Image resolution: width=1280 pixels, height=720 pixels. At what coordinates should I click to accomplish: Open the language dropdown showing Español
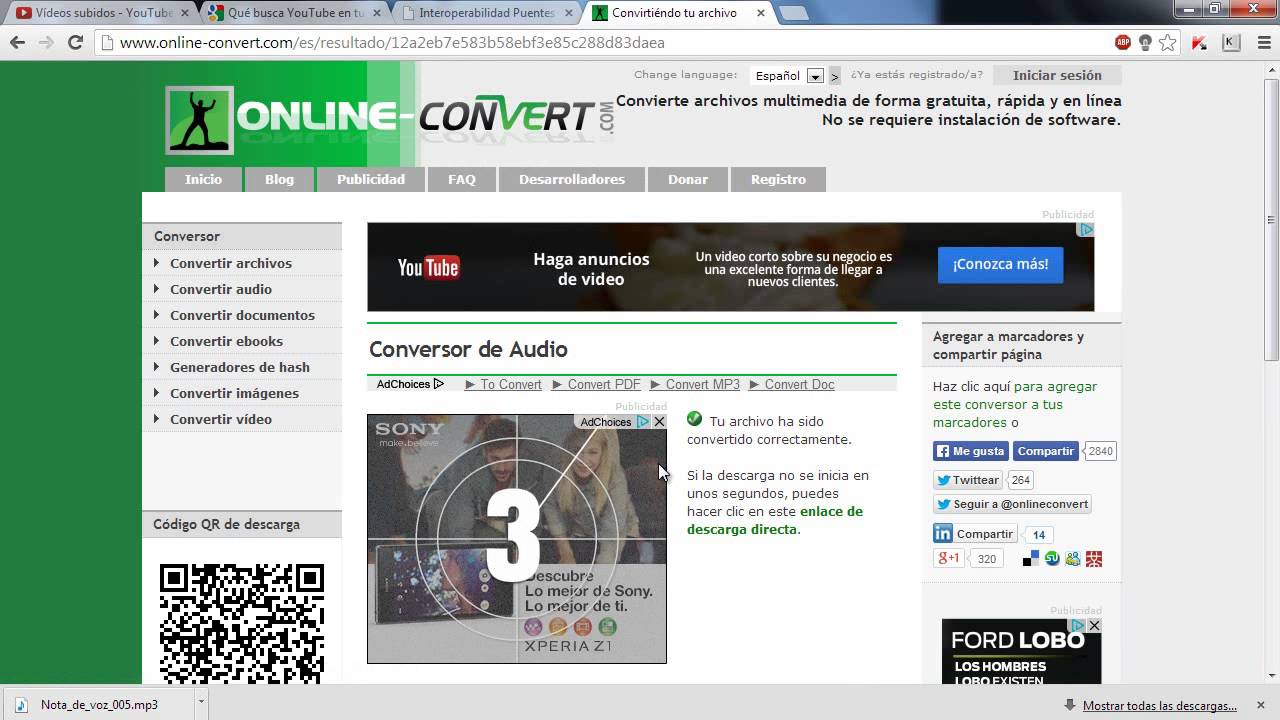[x=788, y=76]
